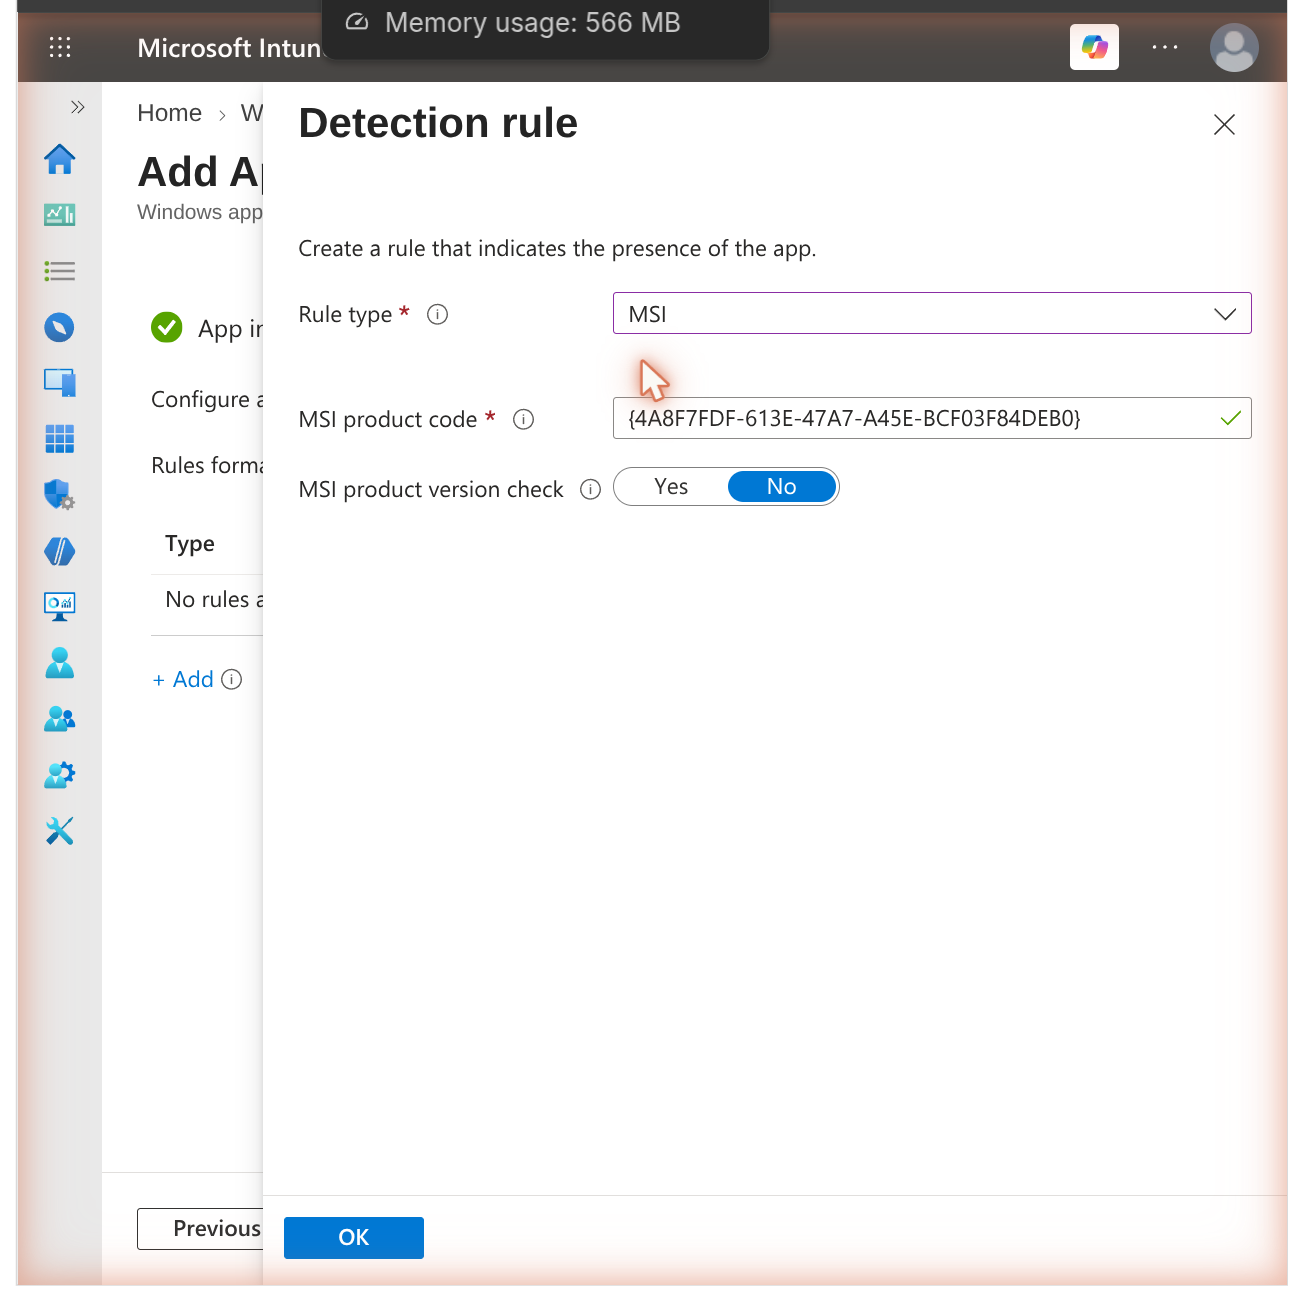Go to Home in the sidebar
Screen dimensions: 1304x1302
(60, 159)
